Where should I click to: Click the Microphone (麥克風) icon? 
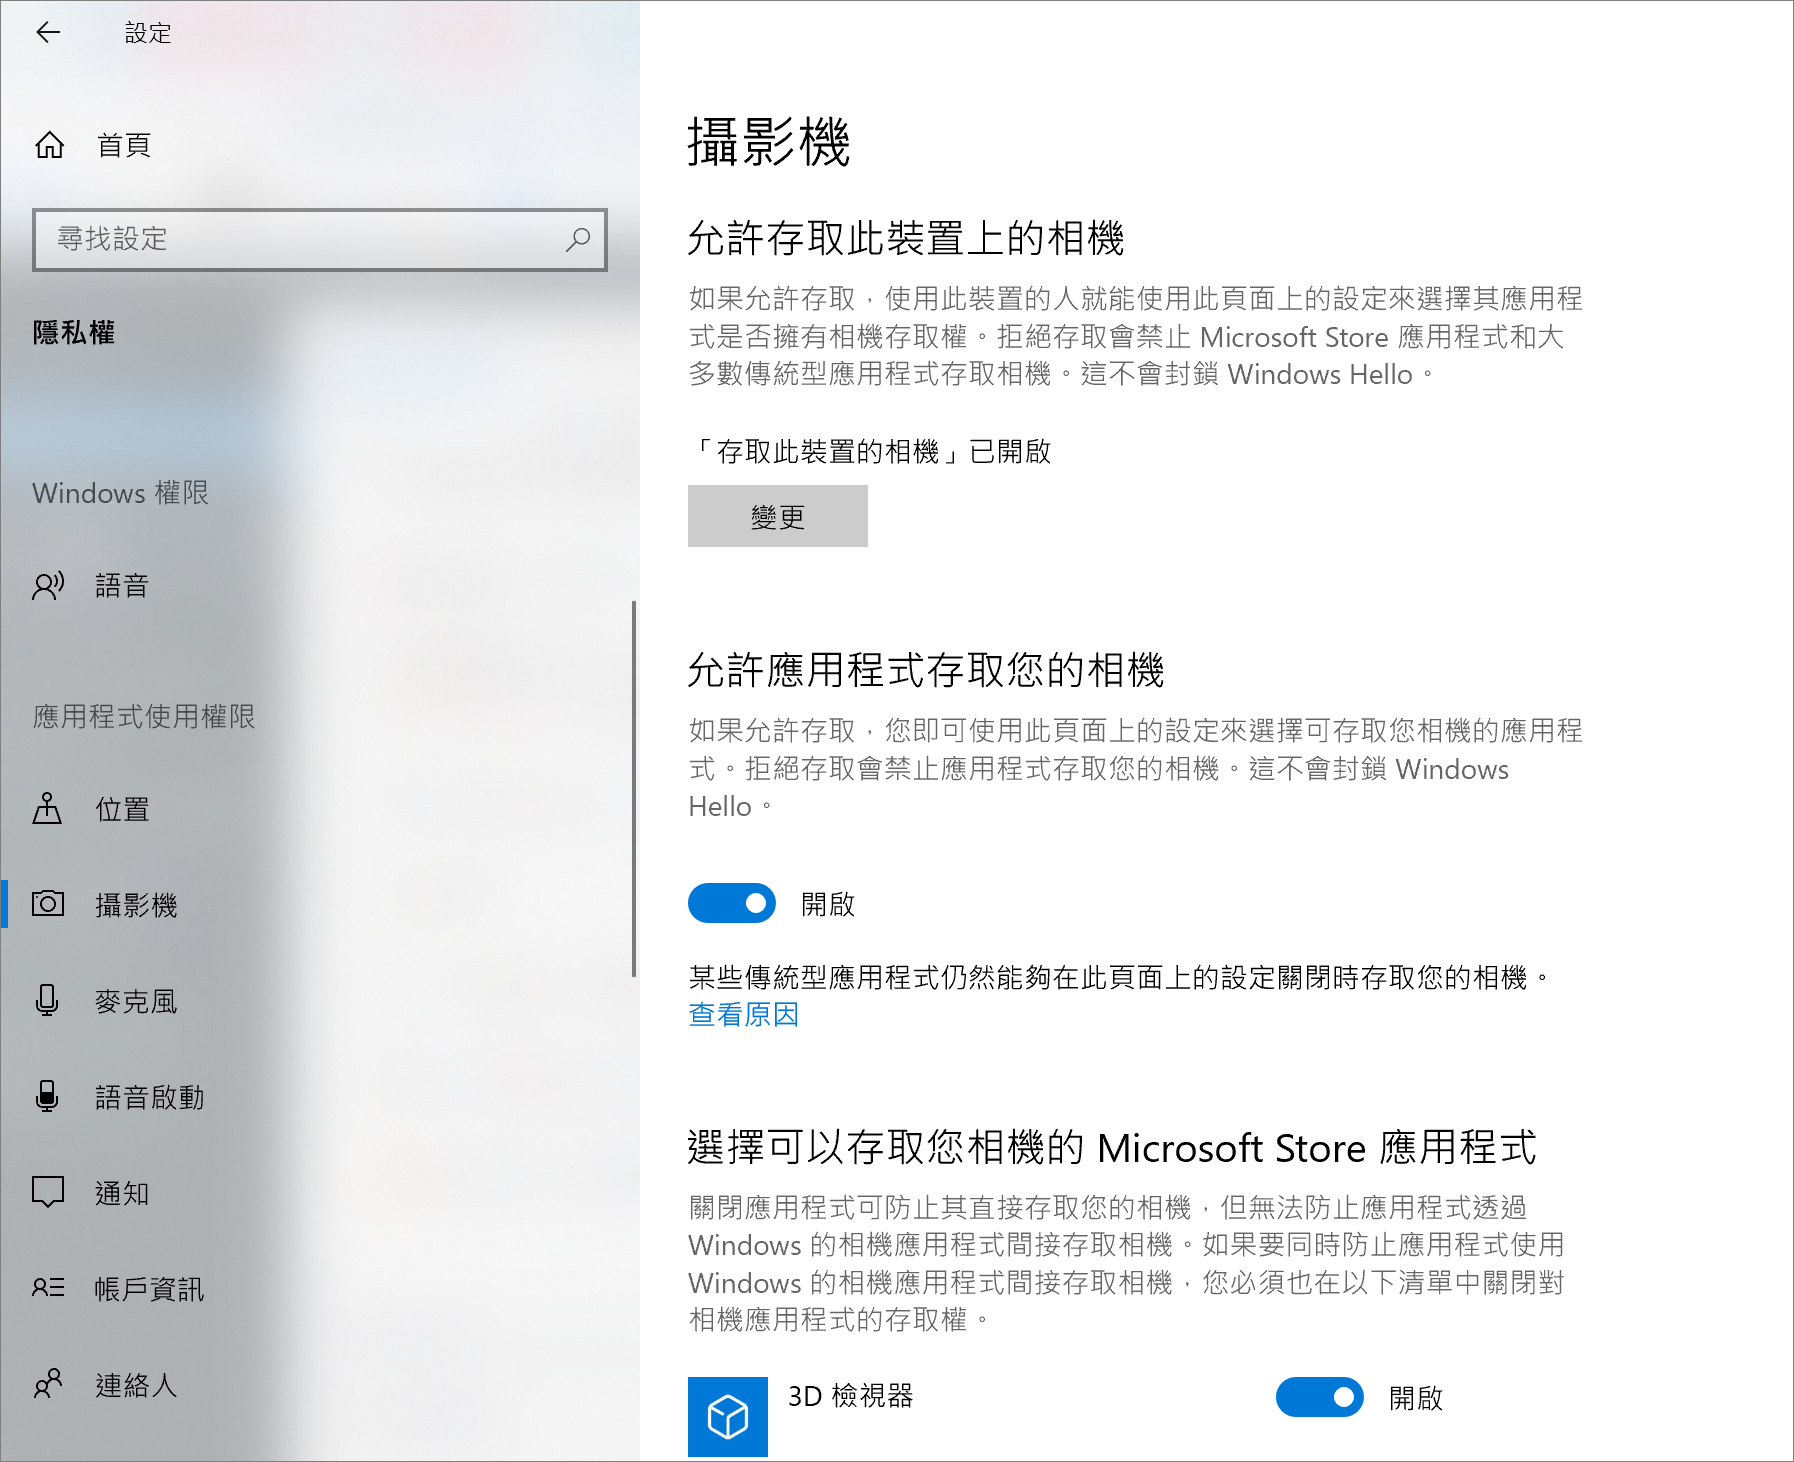(47, 1001)
